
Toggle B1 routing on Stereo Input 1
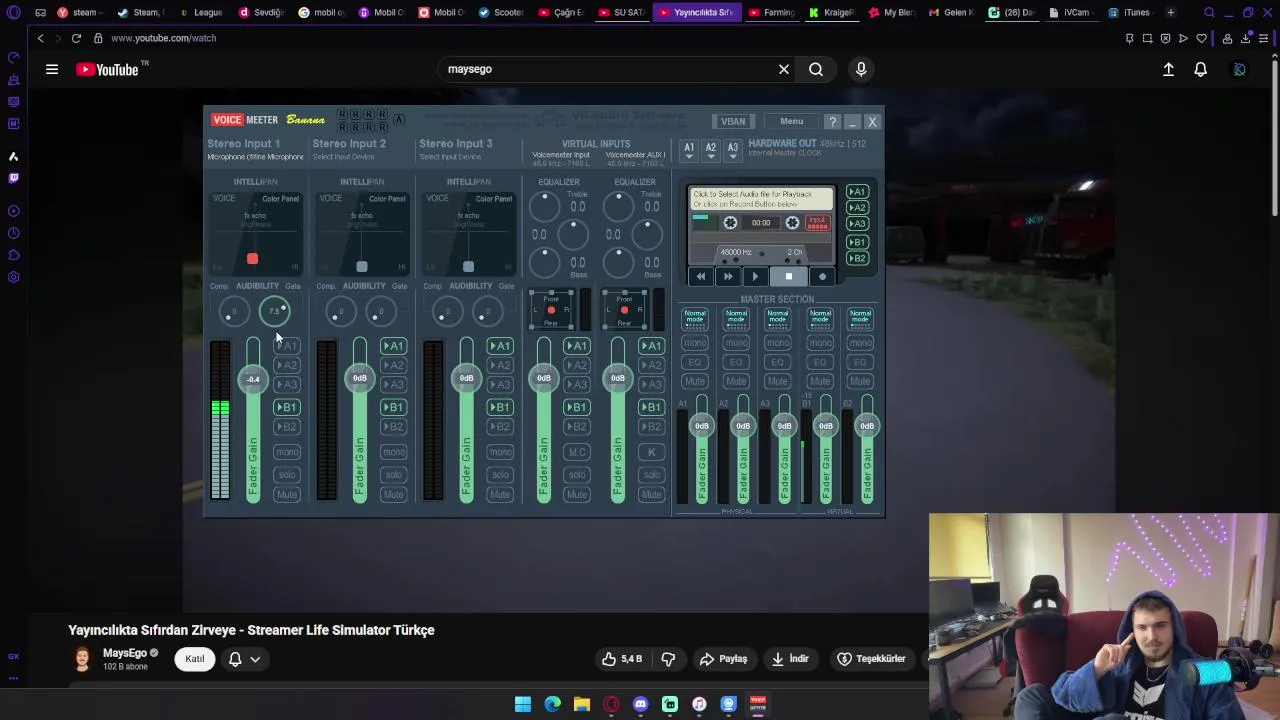pyautogui.click(x=287, y=408)
